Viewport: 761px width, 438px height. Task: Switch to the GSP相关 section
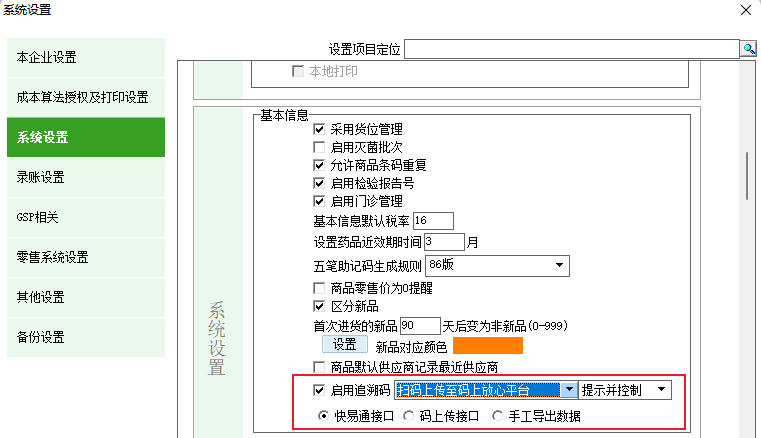pyautogui.click(x=84, y=217)
